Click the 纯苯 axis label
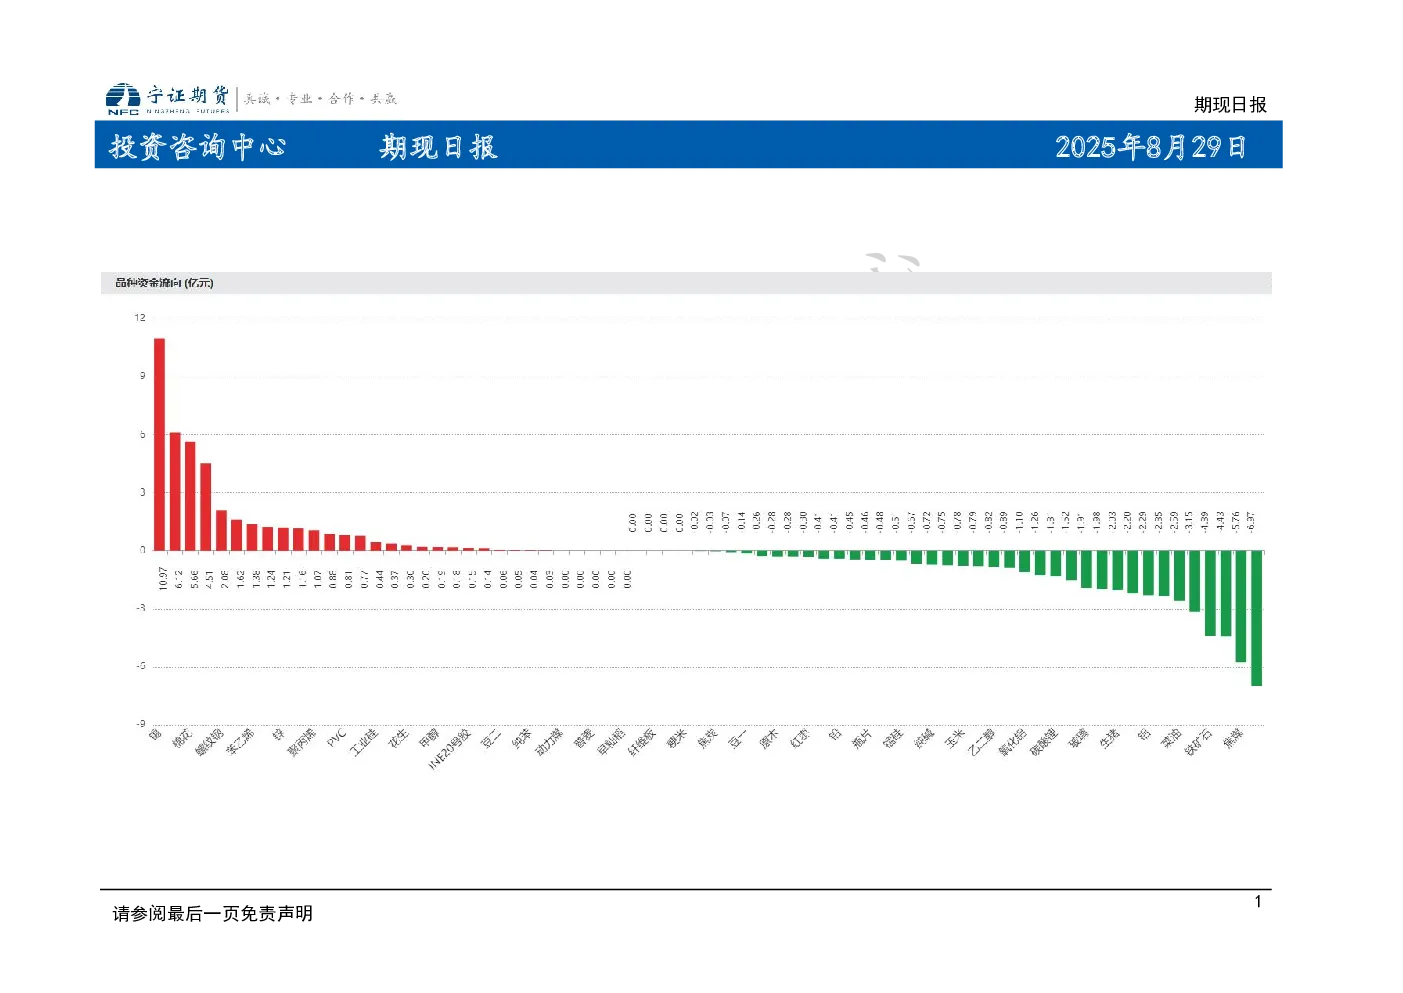The width and height of the screenshot is (1403, 993). pos(522,739)
